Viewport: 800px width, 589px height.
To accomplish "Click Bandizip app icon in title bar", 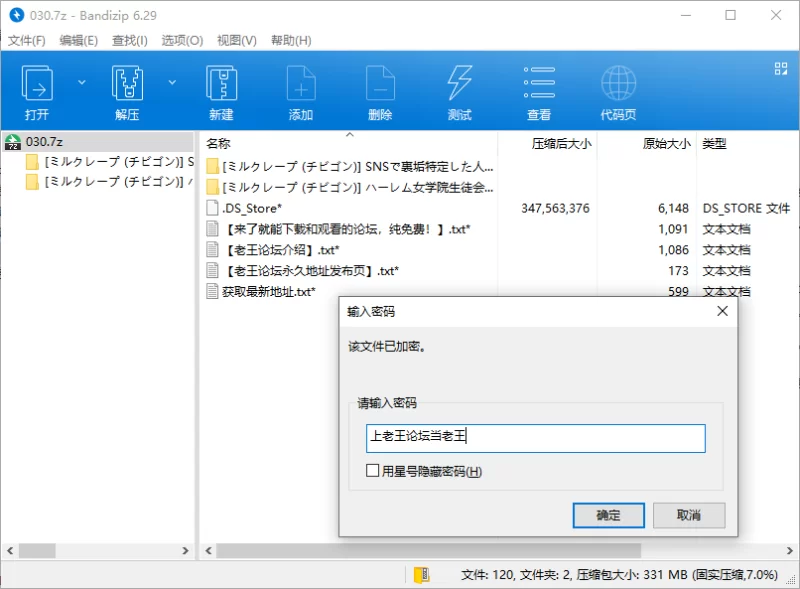I will [x=16, y=15].
